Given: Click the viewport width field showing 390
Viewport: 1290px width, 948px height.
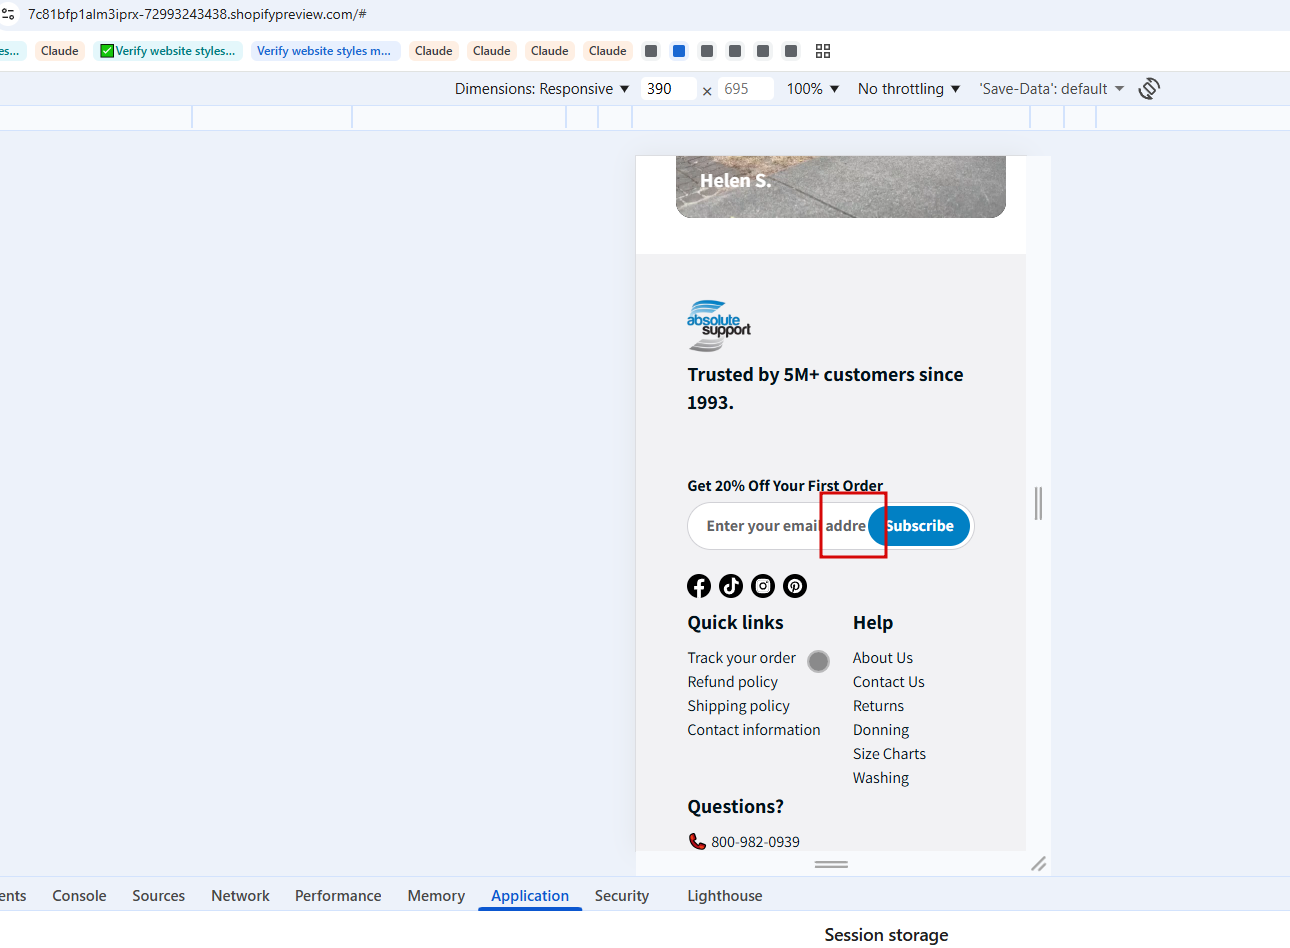Looking at the screenshot, I should pyautogui.click(x=668, y=89).
